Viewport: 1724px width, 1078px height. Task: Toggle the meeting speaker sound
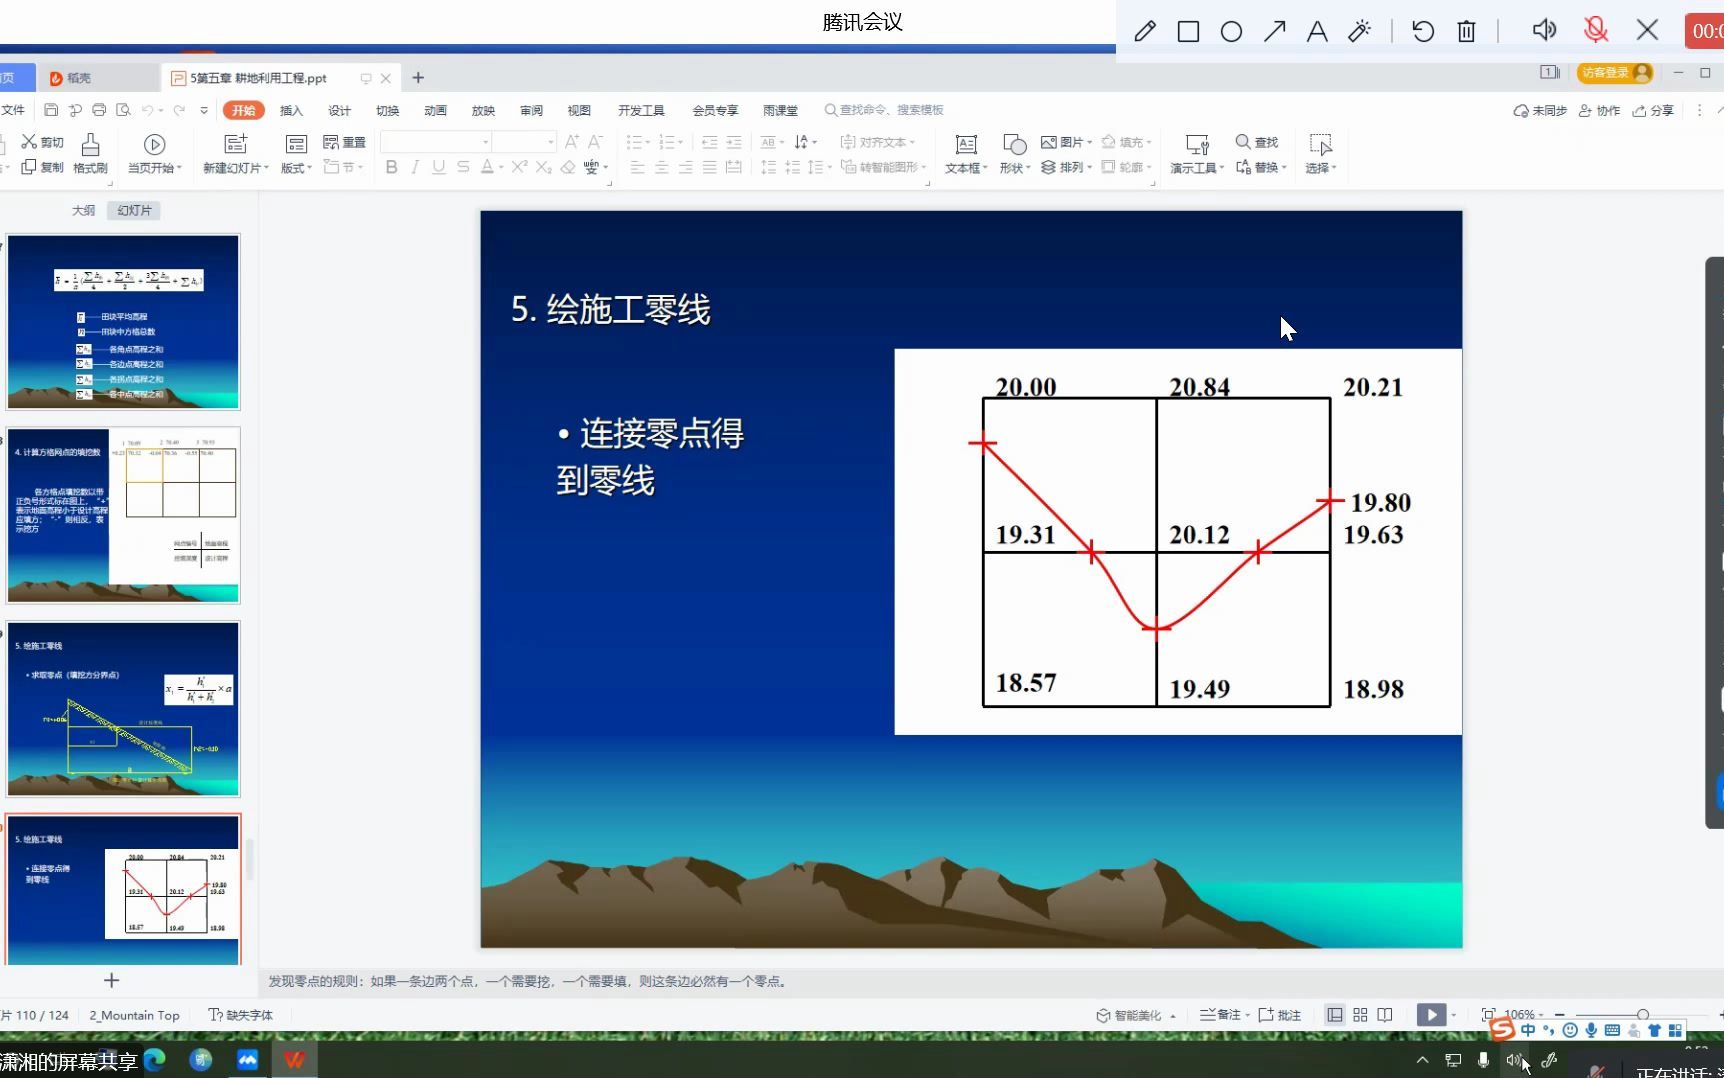pos(1544,30)
